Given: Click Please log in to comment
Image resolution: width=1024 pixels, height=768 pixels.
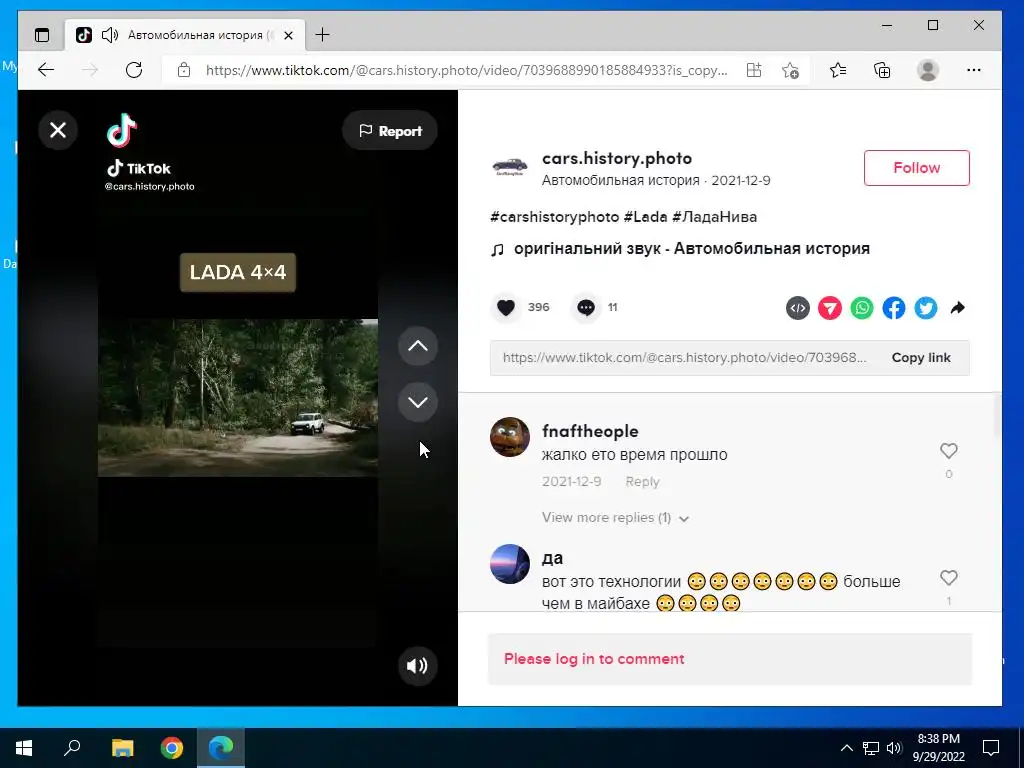Looking at the screenshot, I should pos(594,659).
